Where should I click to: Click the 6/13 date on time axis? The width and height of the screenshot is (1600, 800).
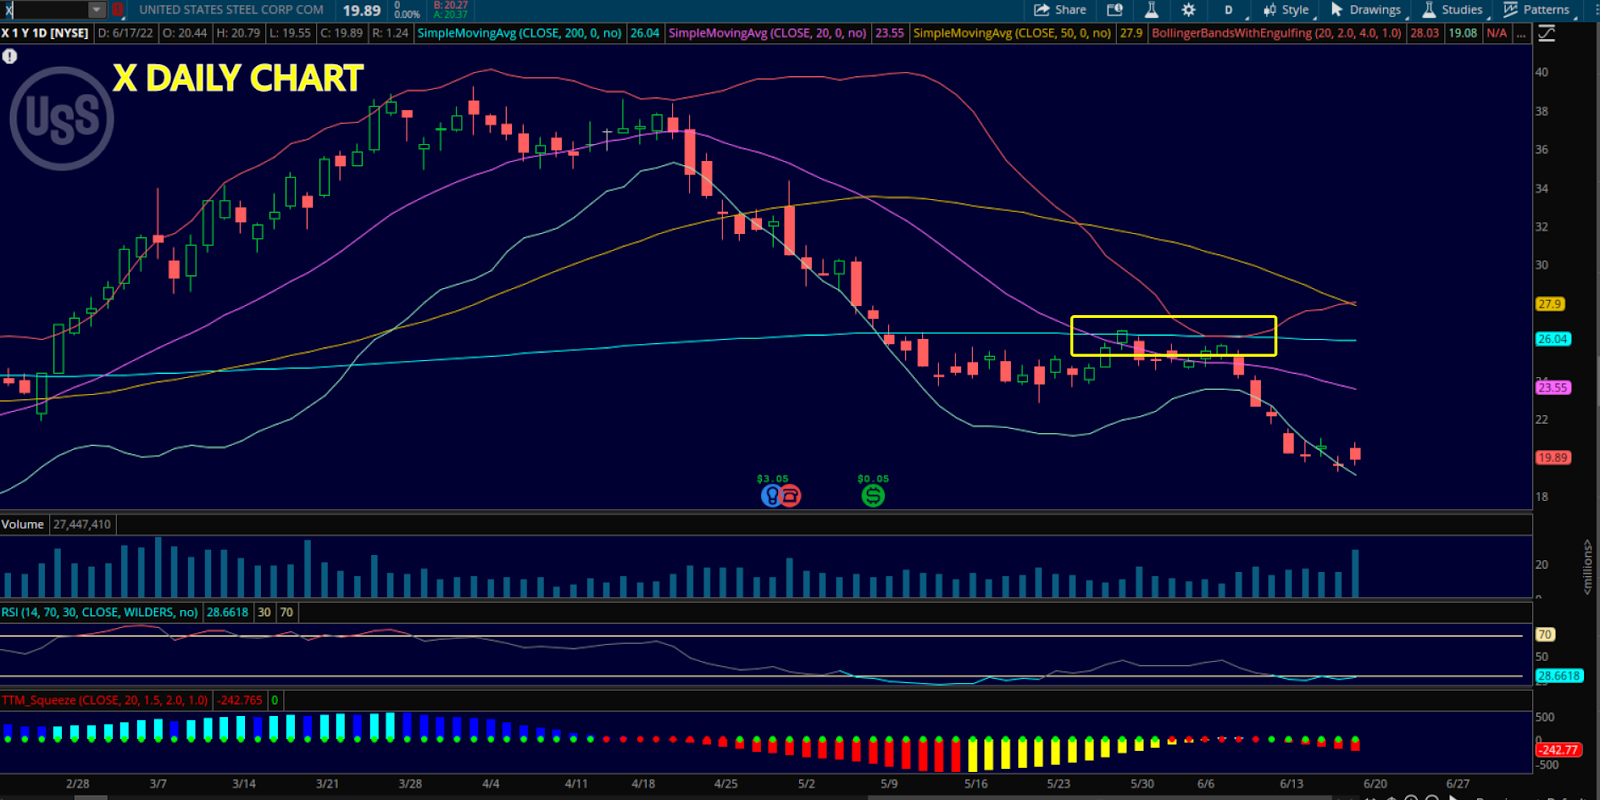pos(1291,784)
